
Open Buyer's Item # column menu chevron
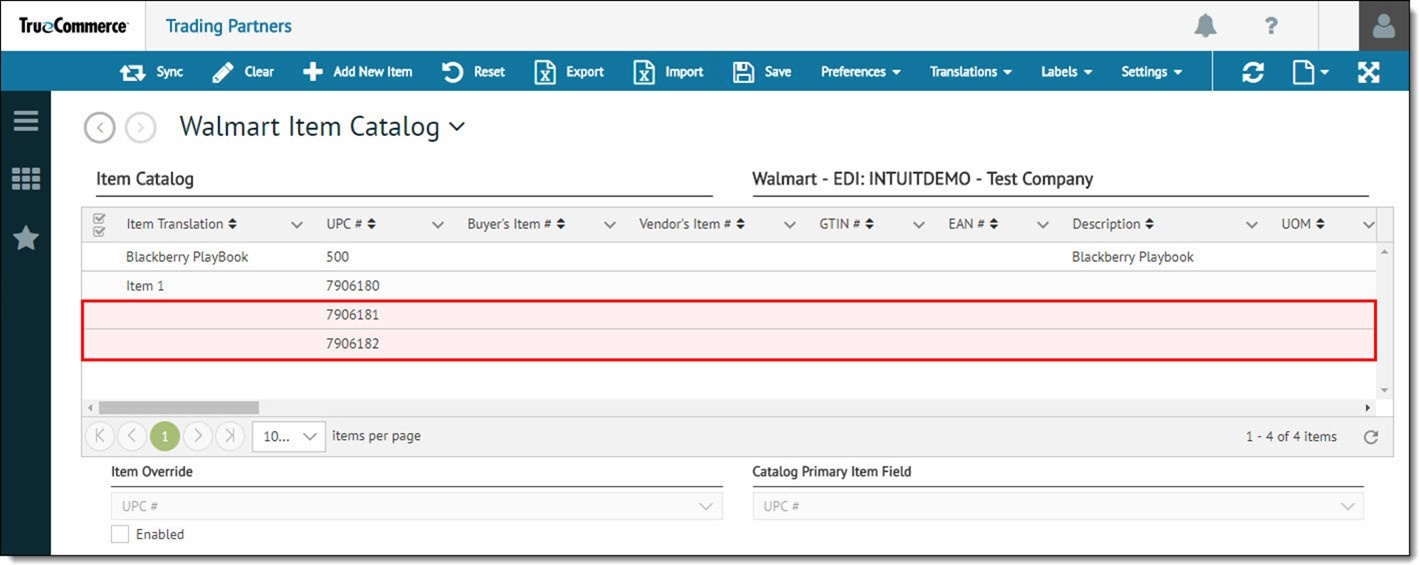[x=610, y=225]
